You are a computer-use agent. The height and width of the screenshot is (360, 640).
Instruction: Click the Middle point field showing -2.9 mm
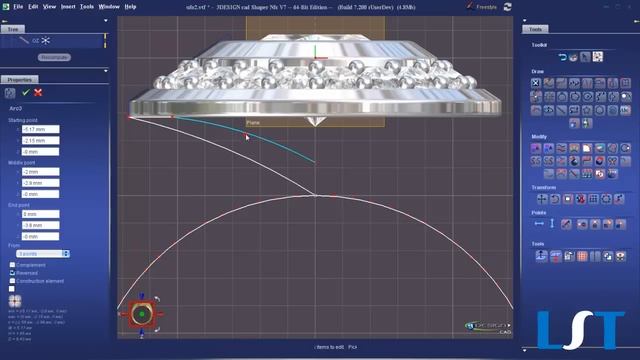pos(40,183)
